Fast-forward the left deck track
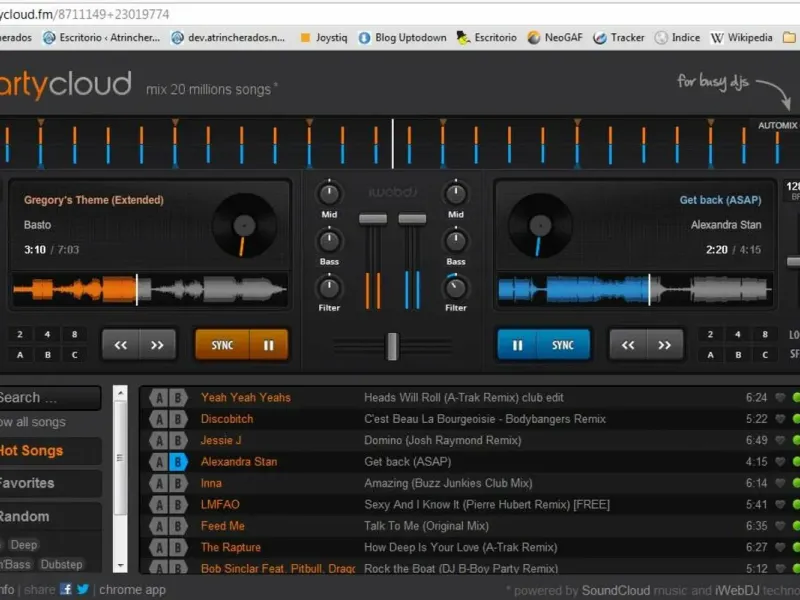 click(x=157, y=345)
